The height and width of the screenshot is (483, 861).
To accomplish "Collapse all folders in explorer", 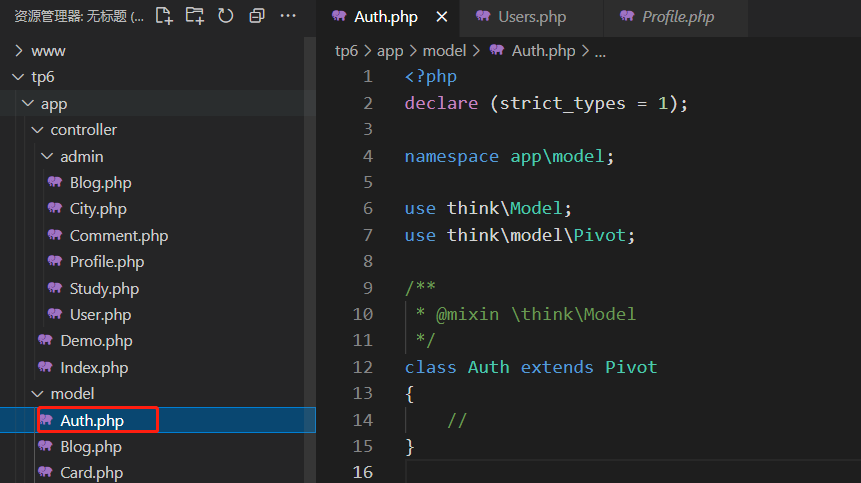I will tap(256, 16).
